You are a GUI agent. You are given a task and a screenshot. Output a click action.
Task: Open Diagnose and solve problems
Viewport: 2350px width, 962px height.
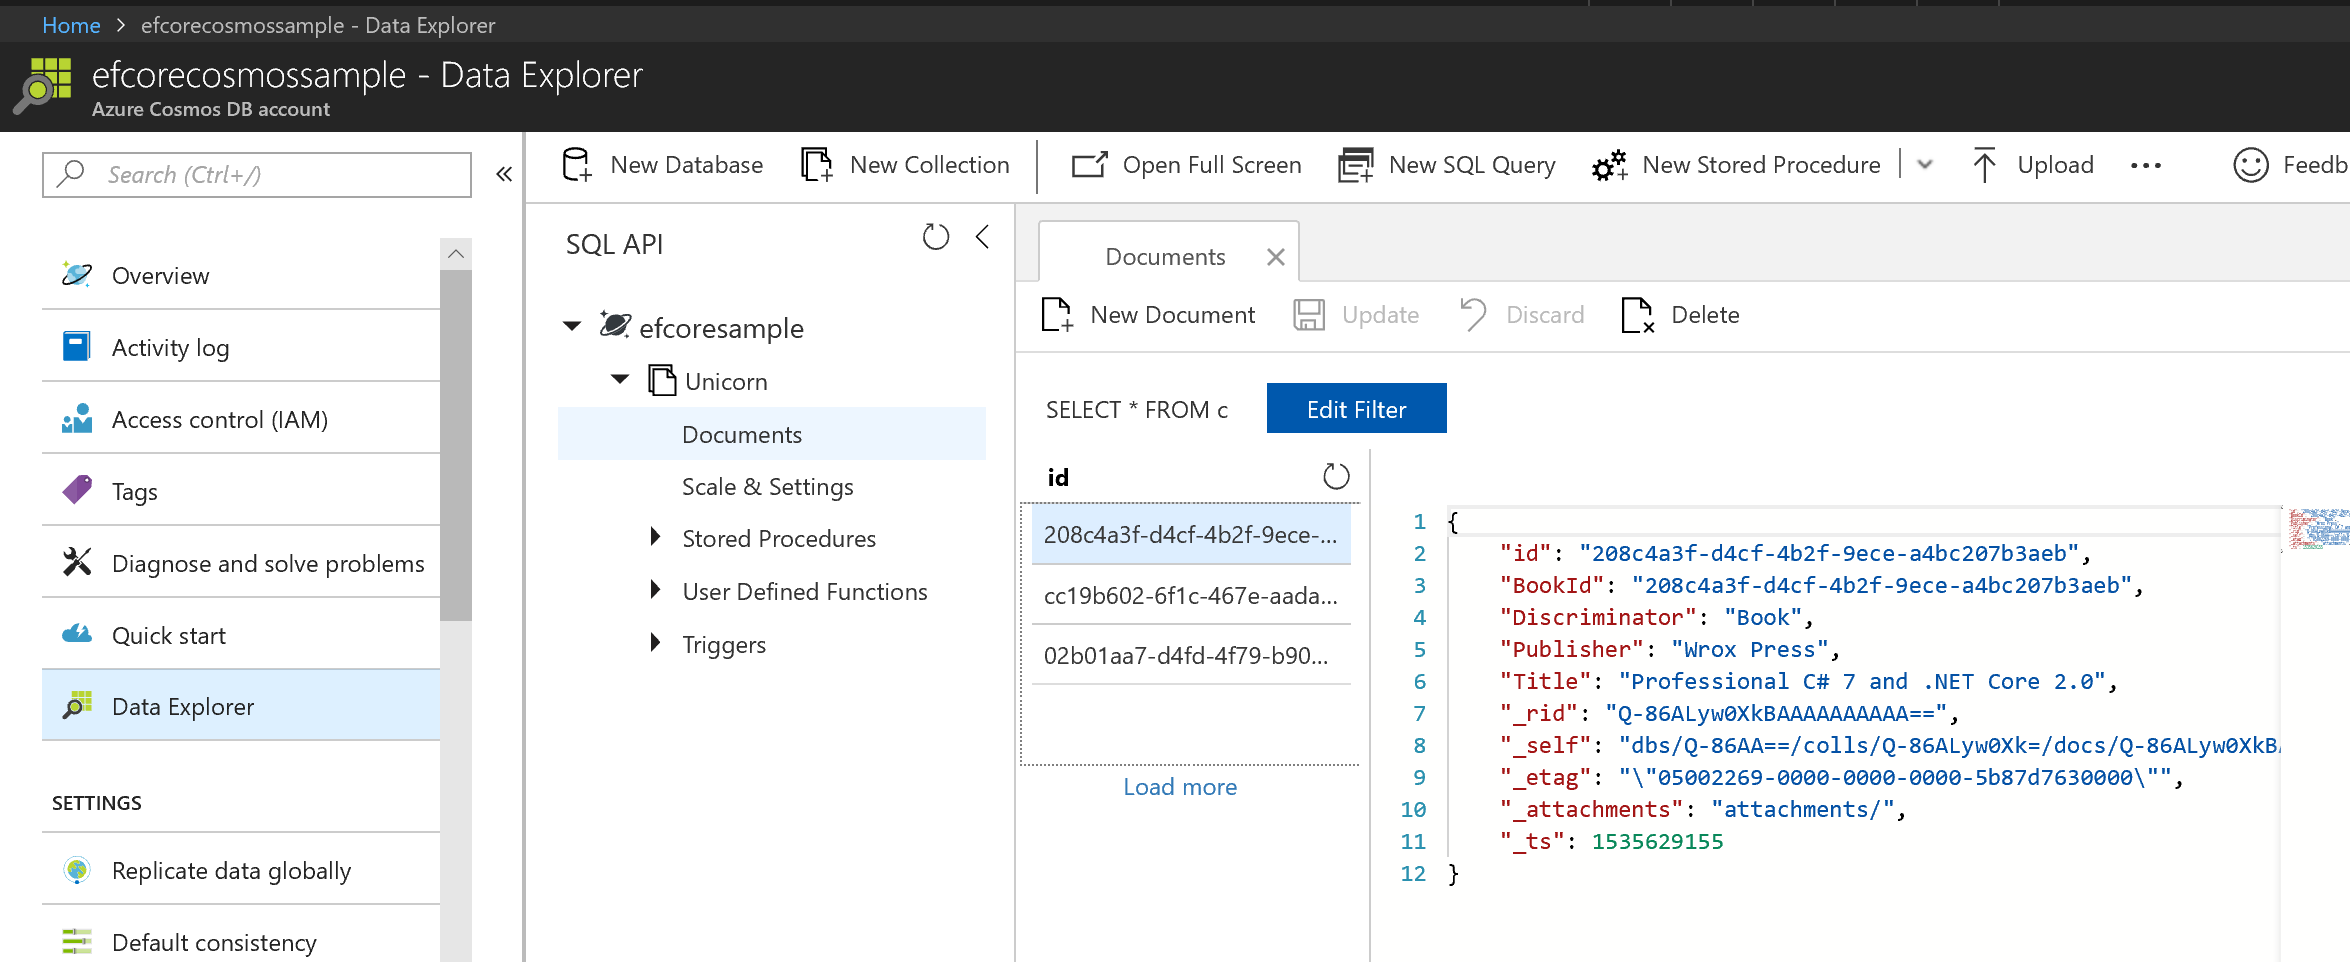(x=241, y=563)
